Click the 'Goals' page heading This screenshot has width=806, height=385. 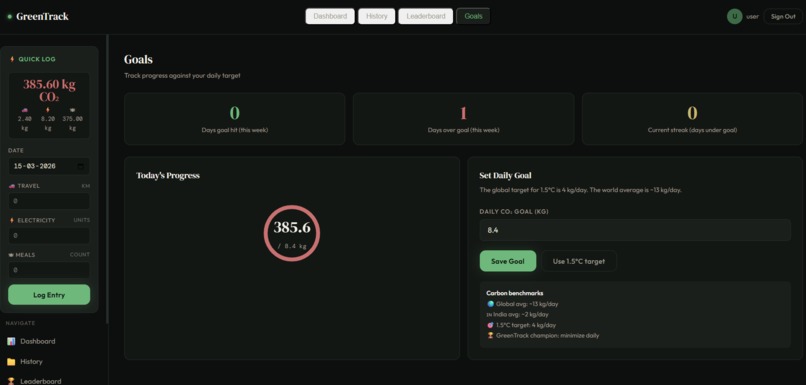[138, 60]
